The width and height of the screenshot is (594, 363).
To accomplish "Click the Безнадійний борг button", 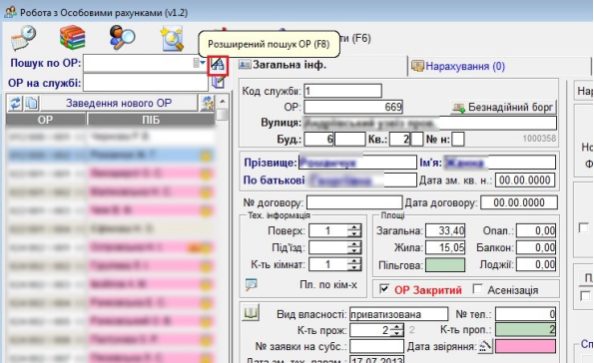I will point(503,108).
